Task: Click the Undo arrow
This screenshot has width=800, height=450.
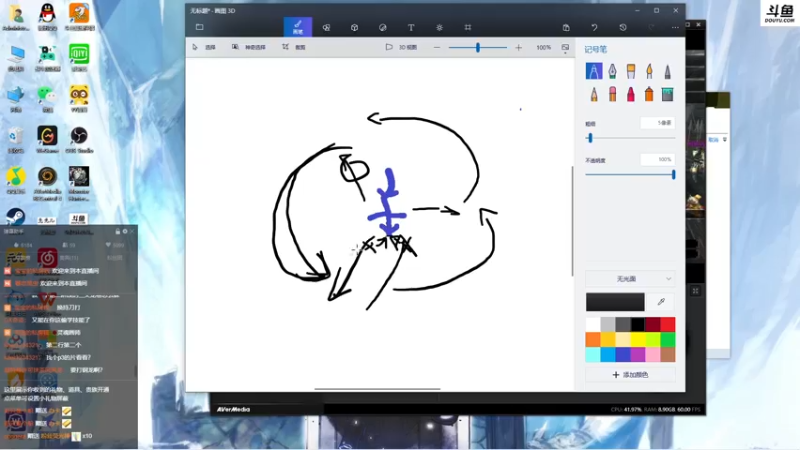Action: pyautogui.click(x=594, y=28)
